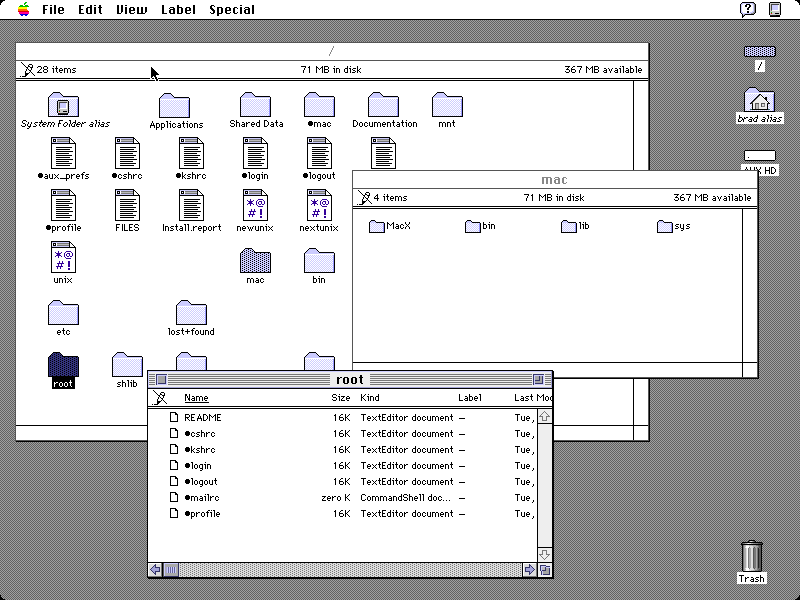Select the A/UX HD disk icon
The height and width of the screenshot is (600, 800).
pos(760,156)
